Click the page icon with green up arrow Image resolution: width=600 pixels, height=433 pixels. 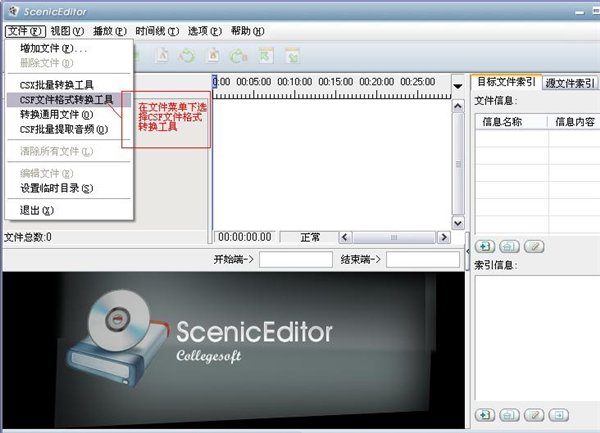pyautogui.click(x=266, y=56)
